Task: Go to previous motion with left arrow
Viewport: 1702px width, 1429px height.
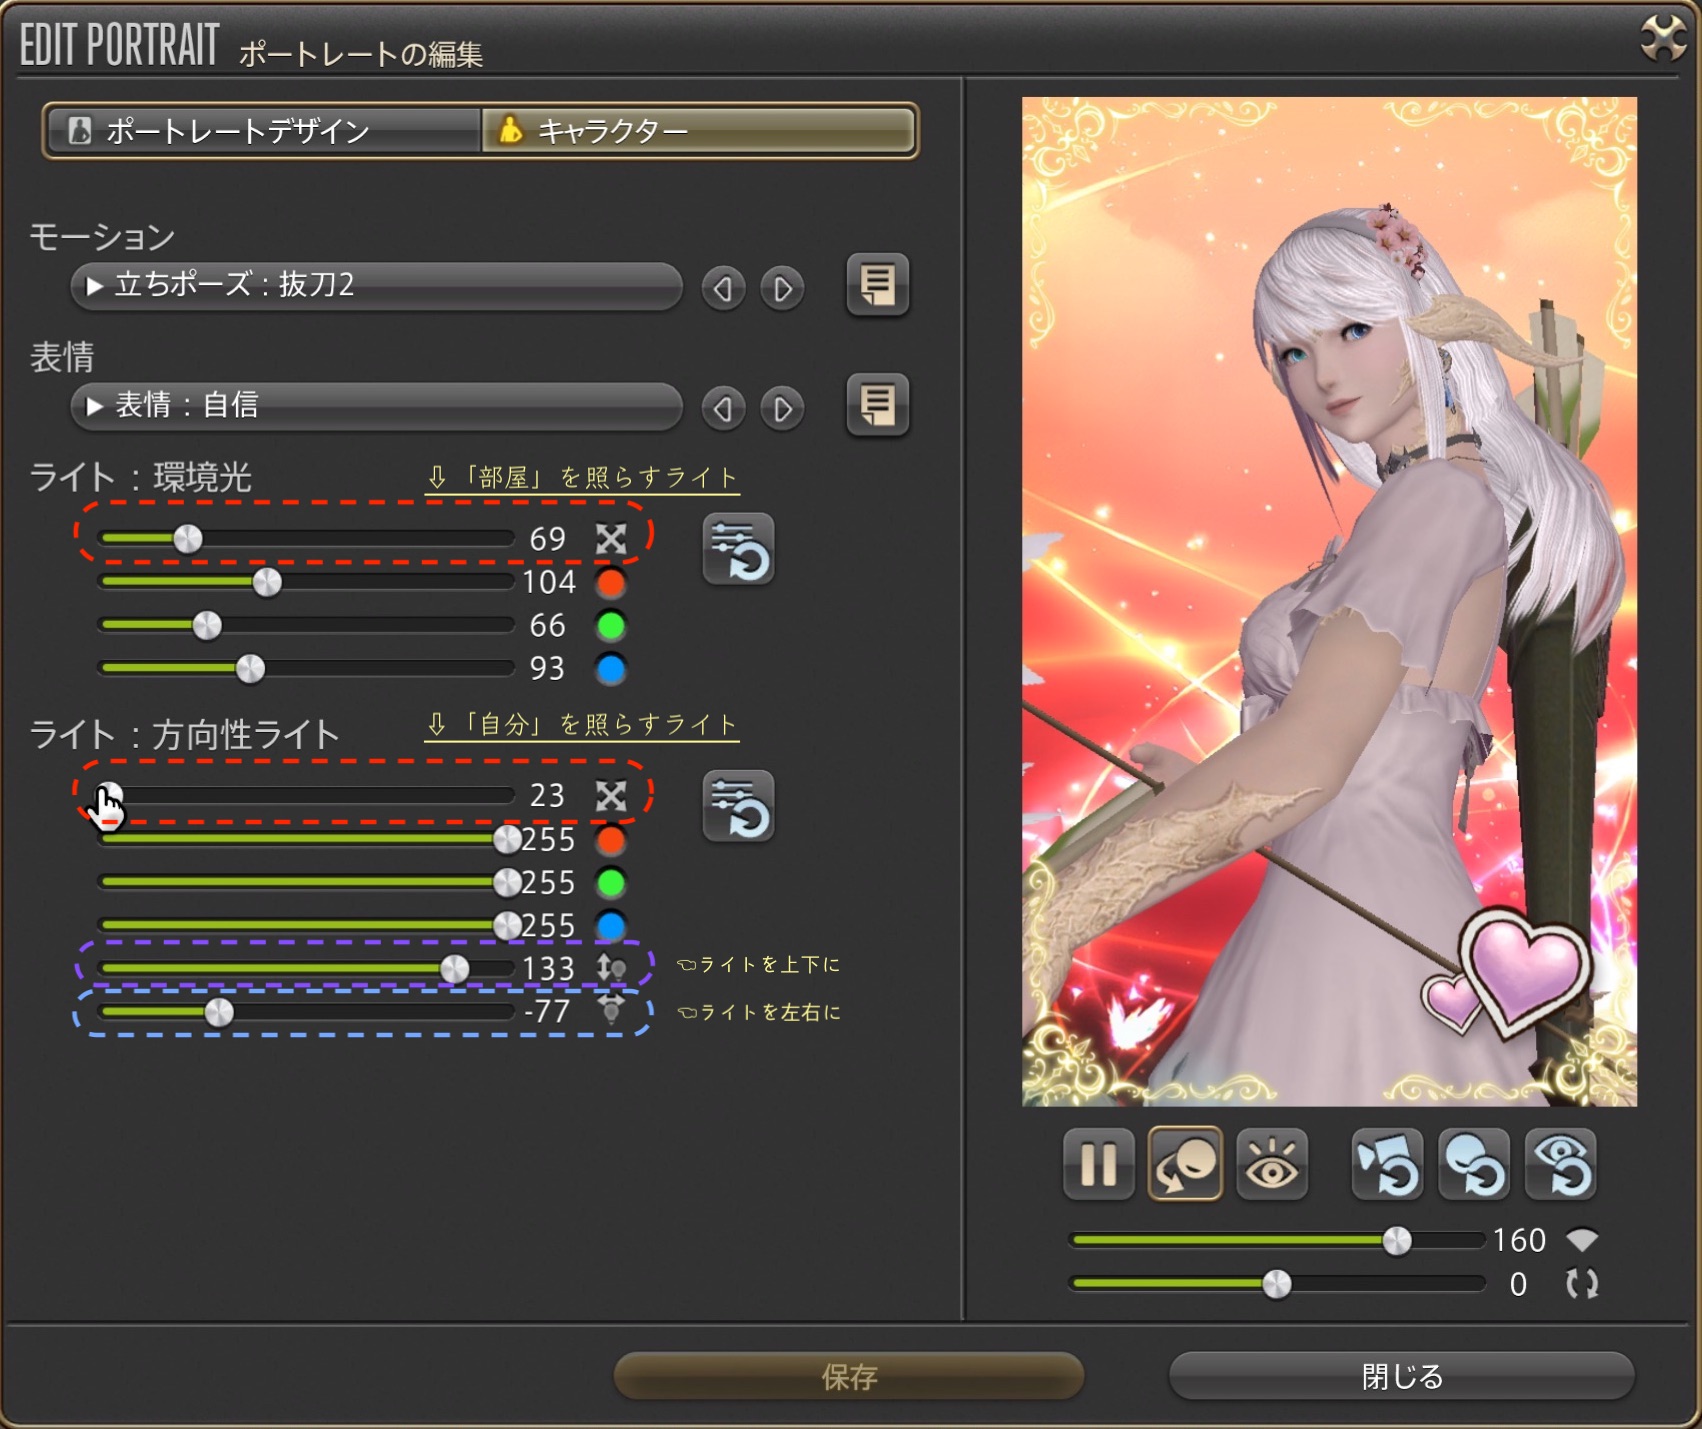Action: pyautogui.click(x=723, y=289)
